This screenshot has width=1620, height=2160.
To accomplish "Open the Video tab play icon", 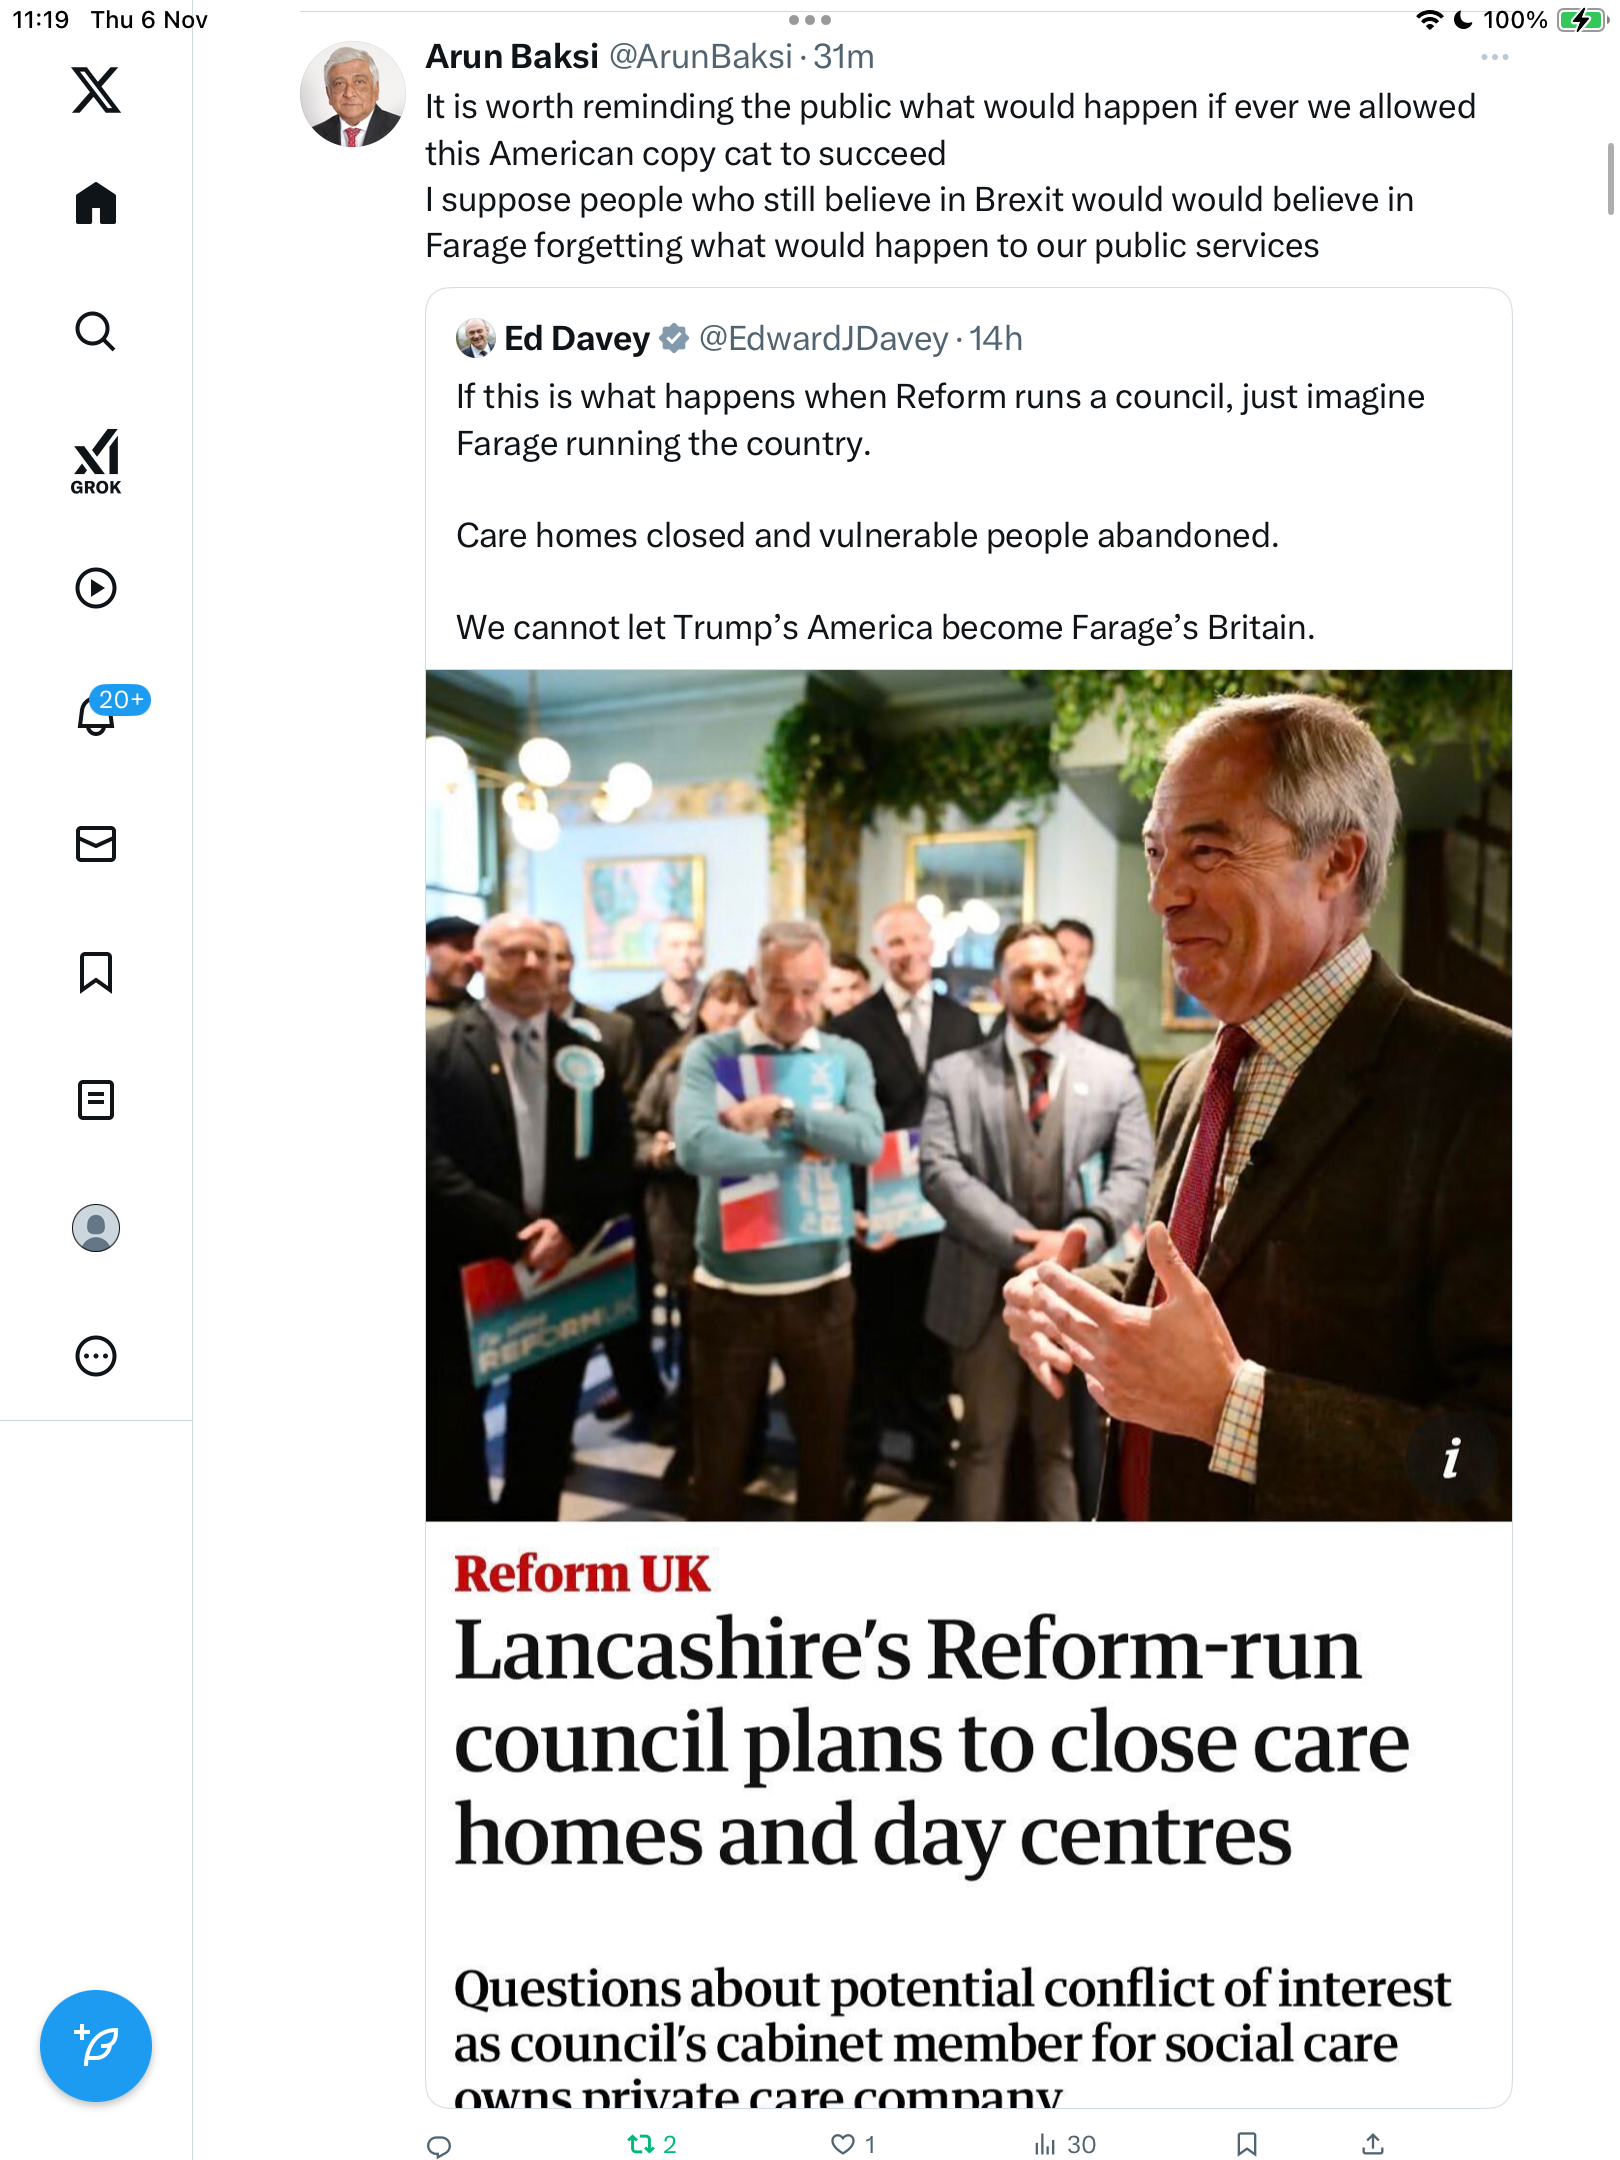I will (96, 588).
